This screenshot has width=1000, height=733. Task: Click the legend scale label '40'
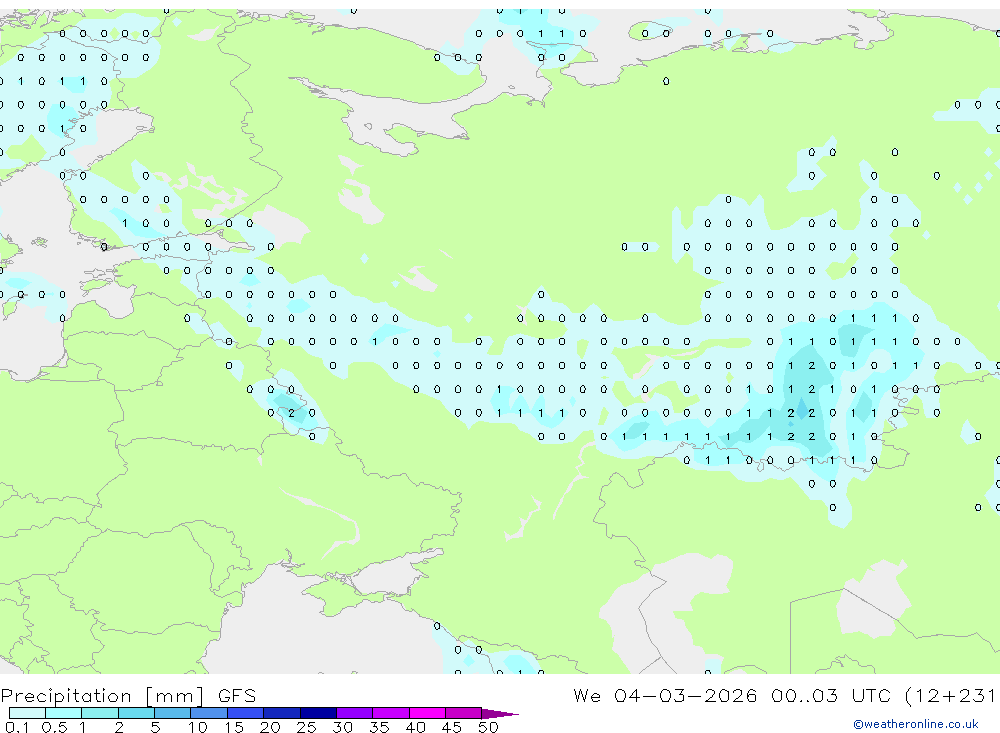click(x=415, y=727)
